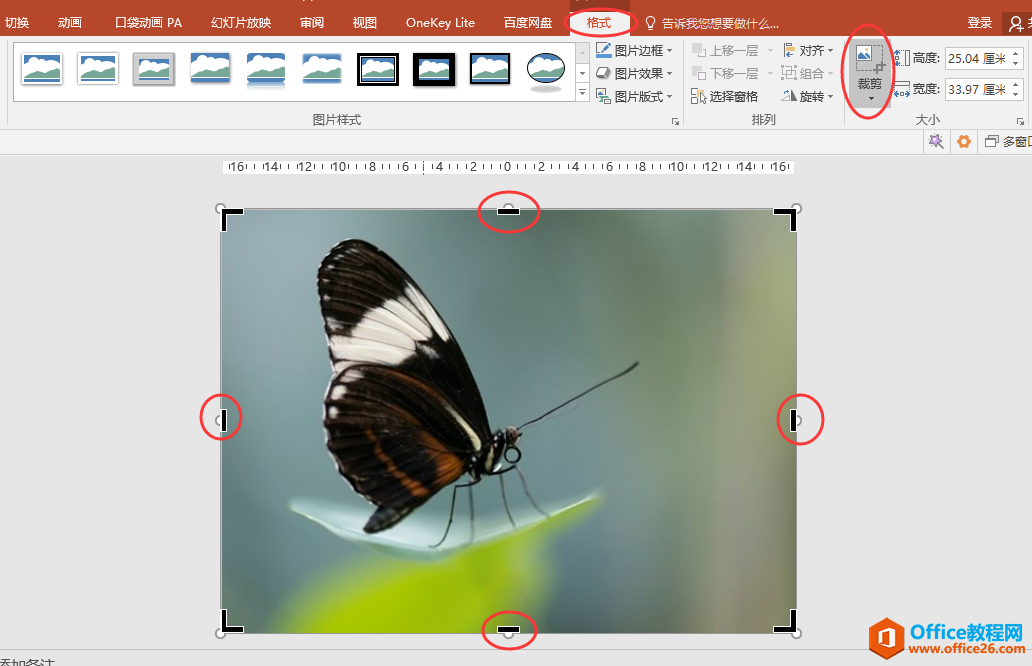
Task: Click the top middle crop handle
Action: 508,210
